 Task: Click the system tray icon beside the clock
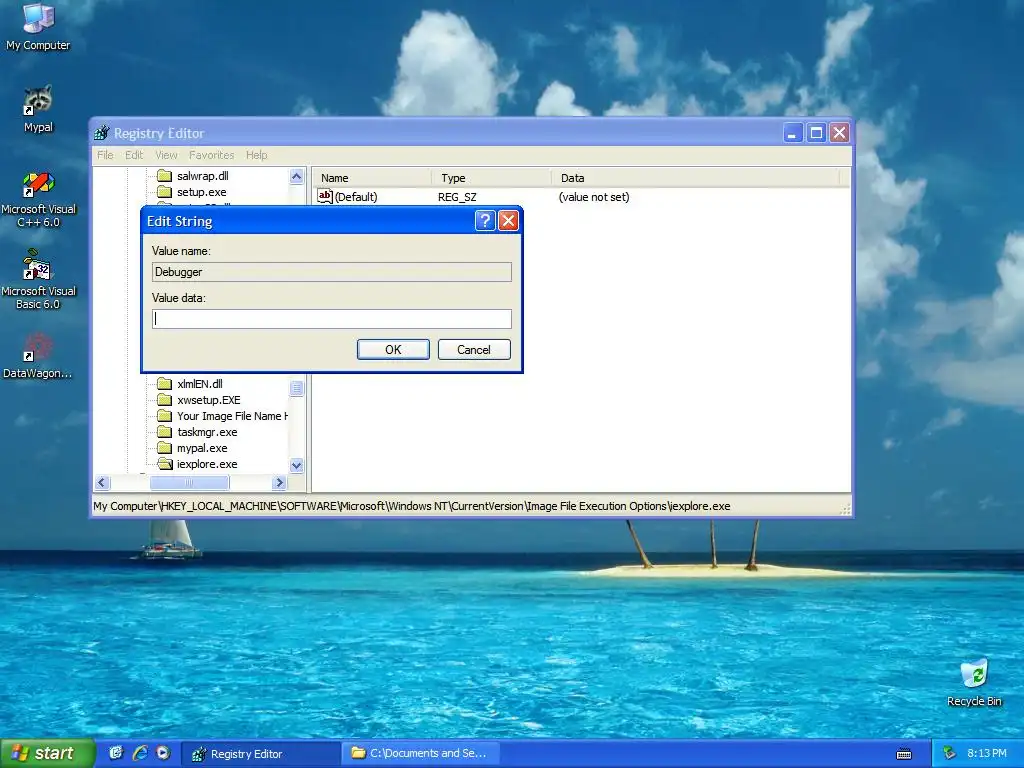point(950,753)
